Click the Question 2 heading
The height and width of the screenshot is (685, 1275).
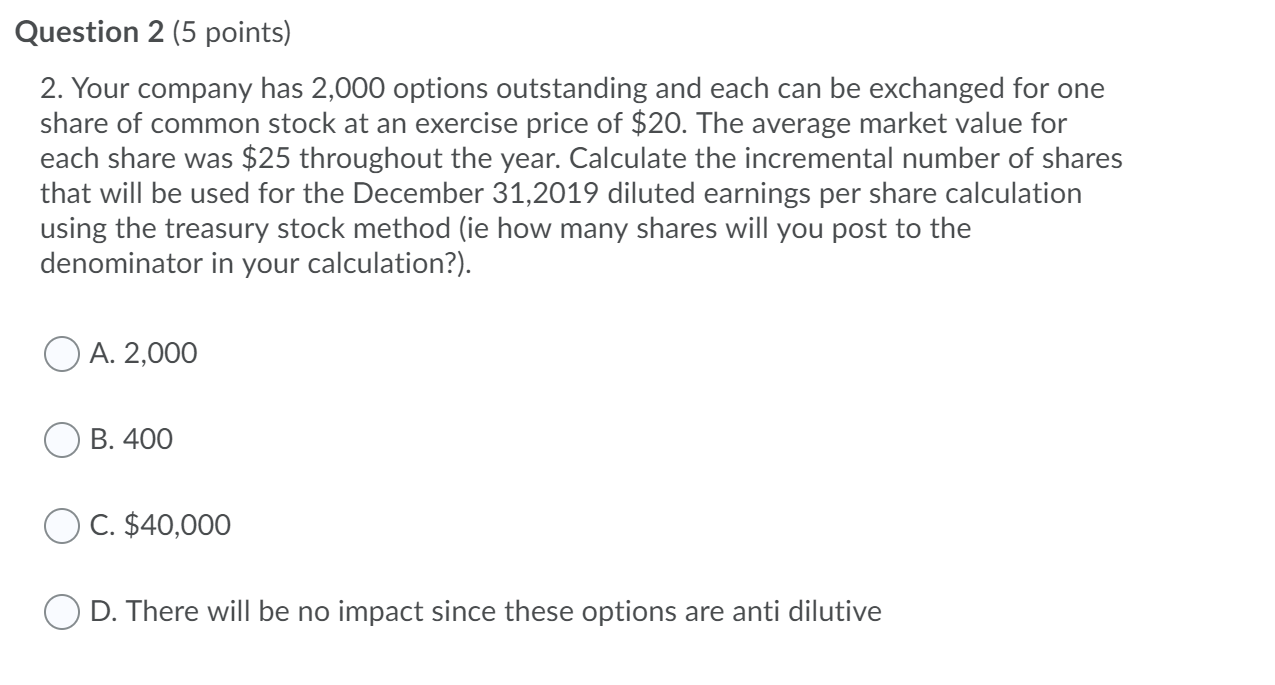click(90, 30)
